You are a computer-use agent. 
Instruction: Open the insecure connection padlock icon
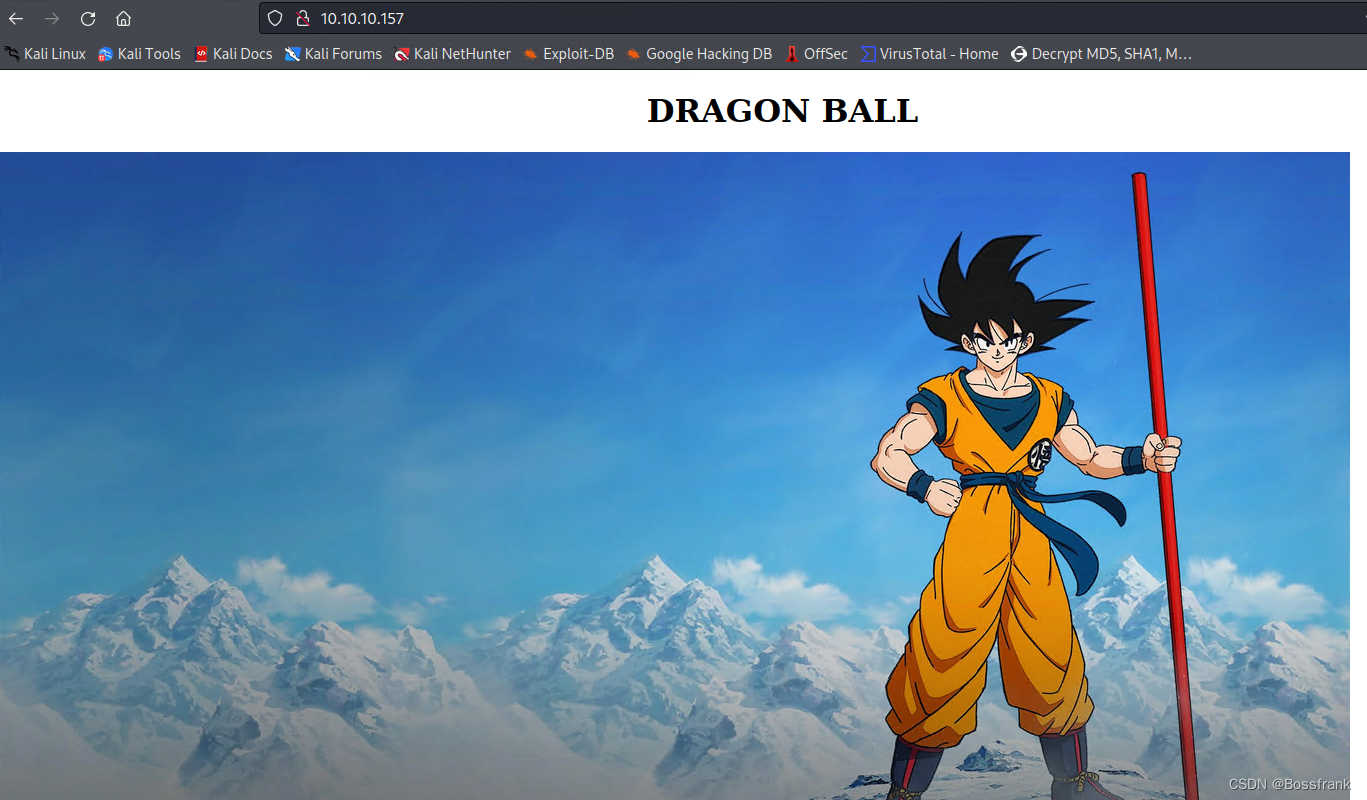(x=303, y=19)
